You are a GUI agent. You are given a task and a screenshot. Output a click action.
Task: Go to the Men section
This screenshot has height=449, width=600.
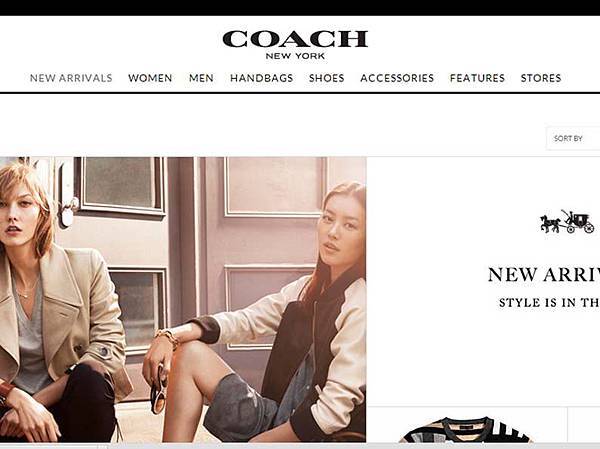pyautogui.click(x=201, y=78)
